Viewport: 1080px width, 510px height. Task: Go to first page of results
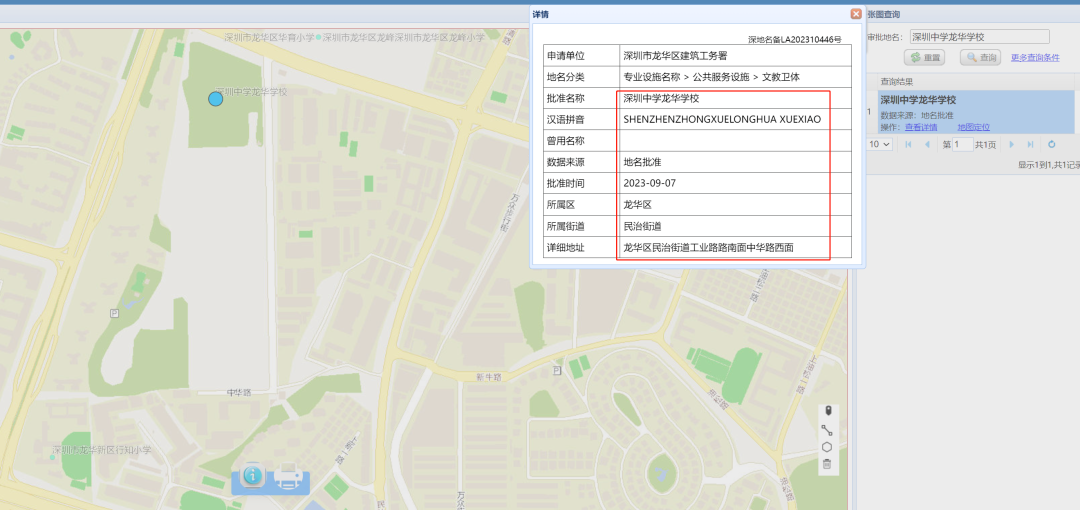point(908,145)
